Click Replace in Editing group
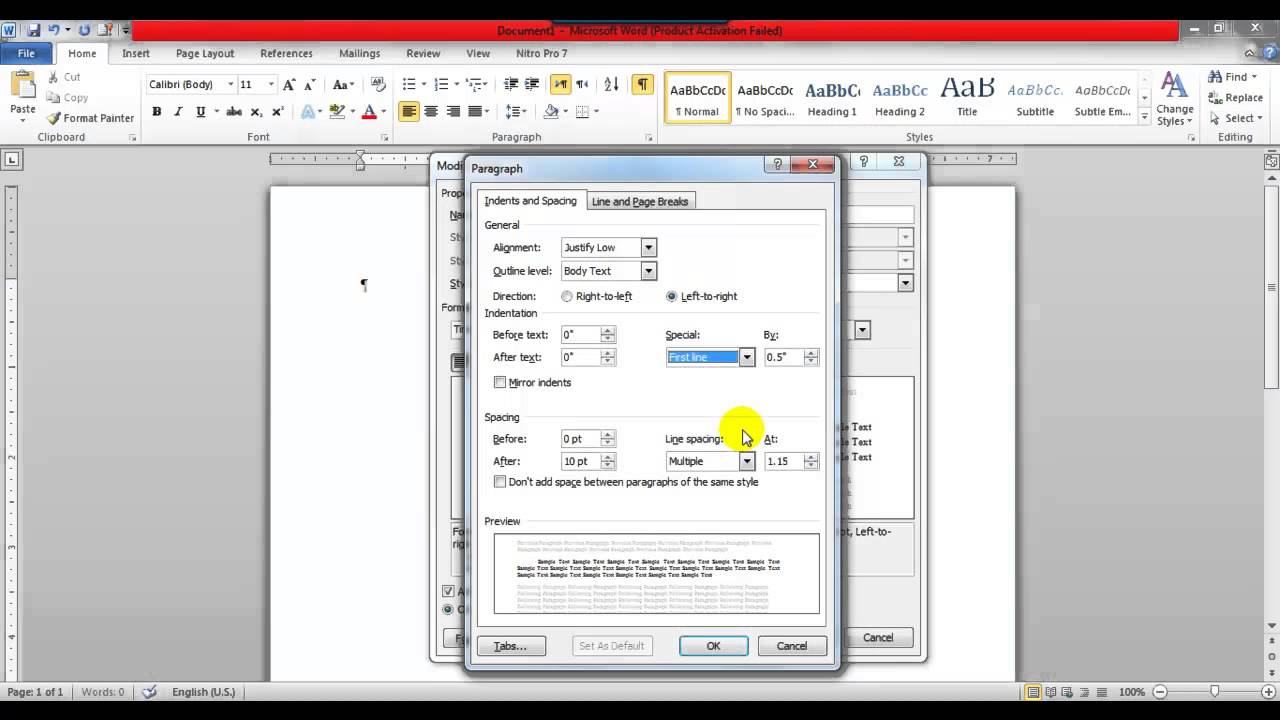The height and width of the screenshot is (720, 1280). pos(1235,98)
